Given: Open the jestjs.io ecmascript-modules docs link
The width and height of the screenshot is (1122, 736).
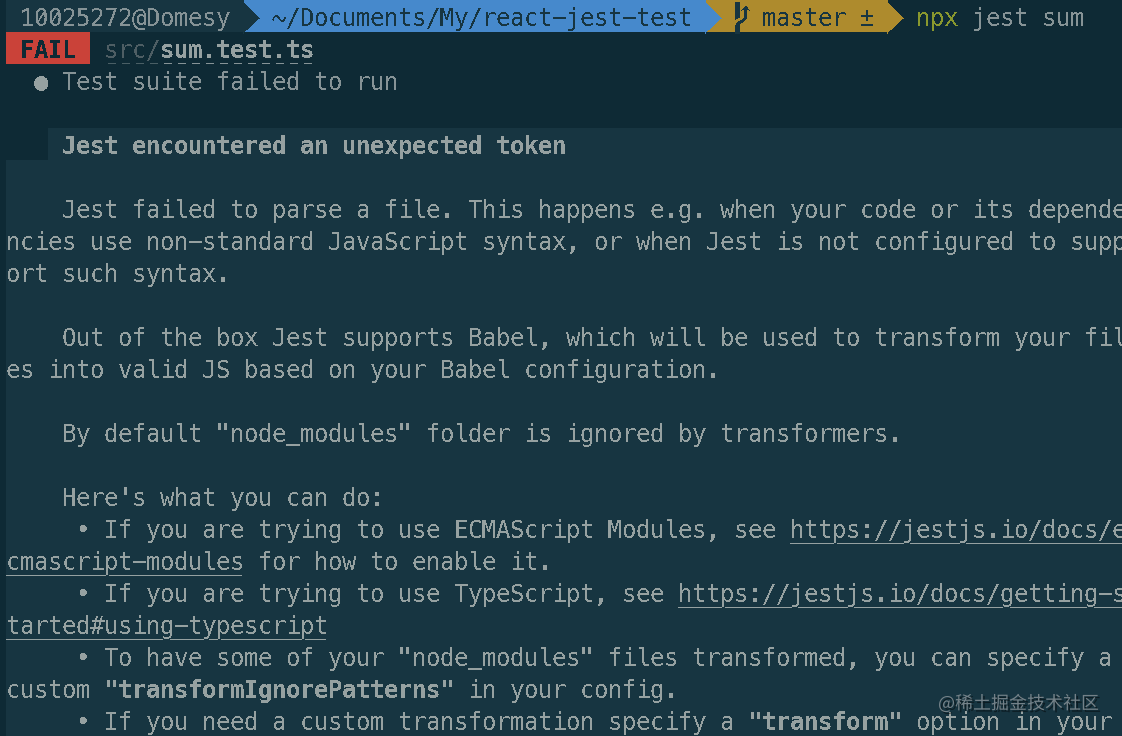Looking at the screenshot, I should pyautogui.click(x=956, y=530).
